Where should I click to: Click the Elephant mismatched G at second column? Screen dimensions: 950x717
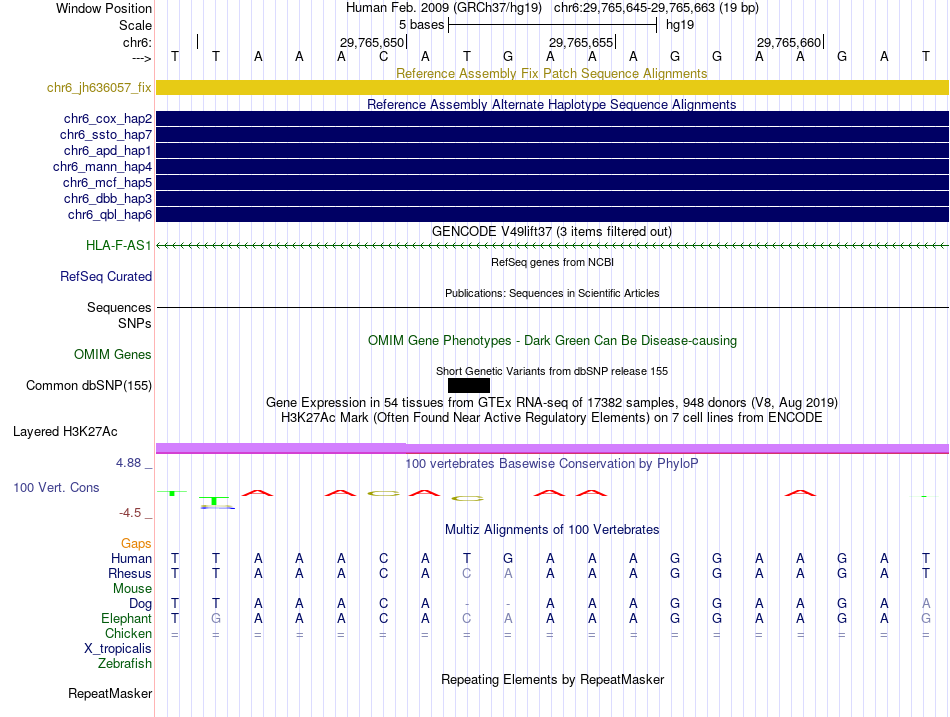point(216,618)
